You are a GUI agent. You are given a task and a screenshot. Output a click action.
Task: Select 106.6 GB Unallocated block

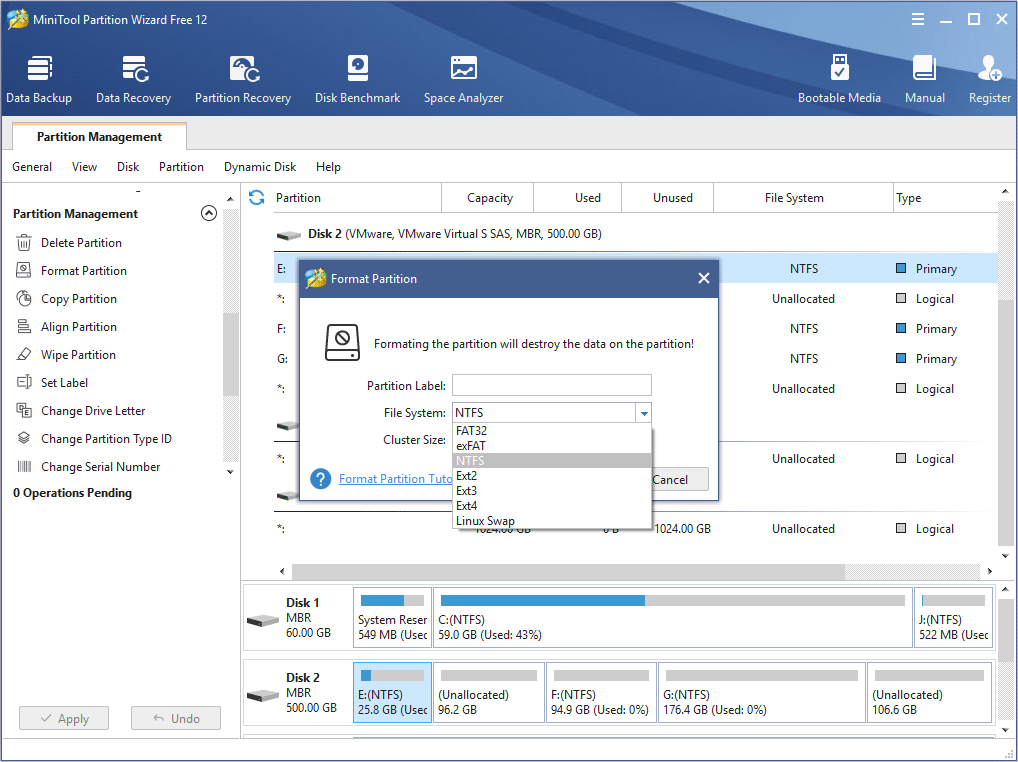[x=930, y=693]
